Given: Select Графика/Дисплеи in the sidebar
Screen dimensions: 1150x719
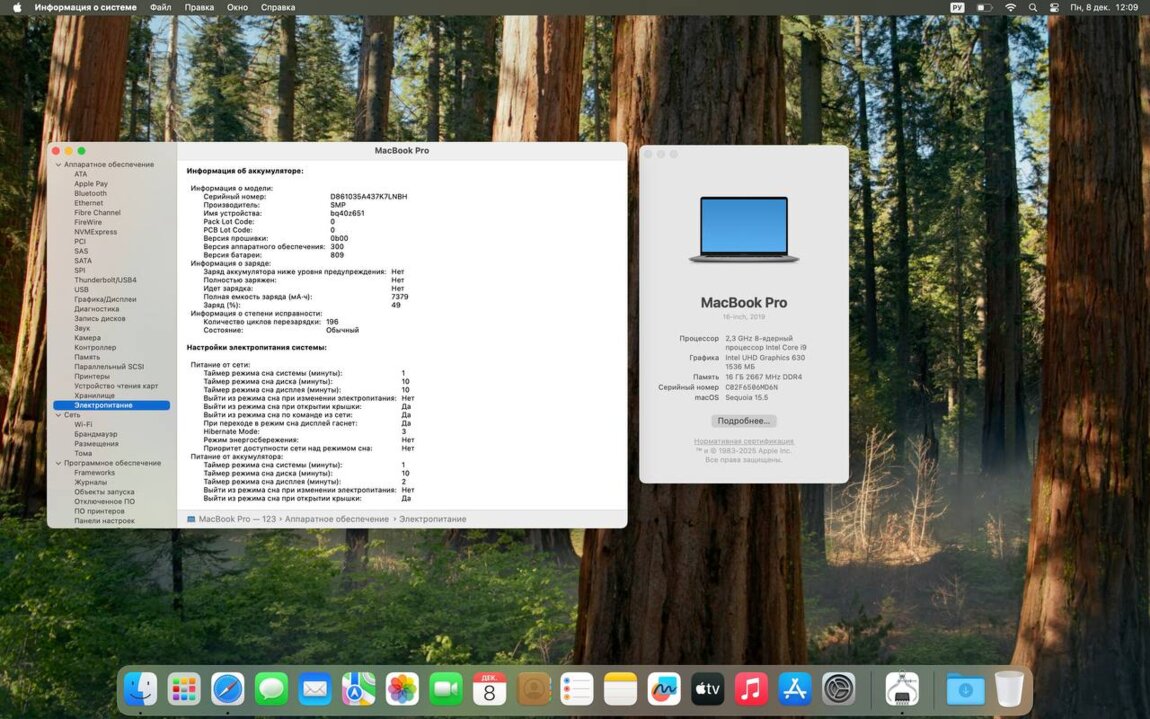Looking at the screenshot, I should click(105, 299).
